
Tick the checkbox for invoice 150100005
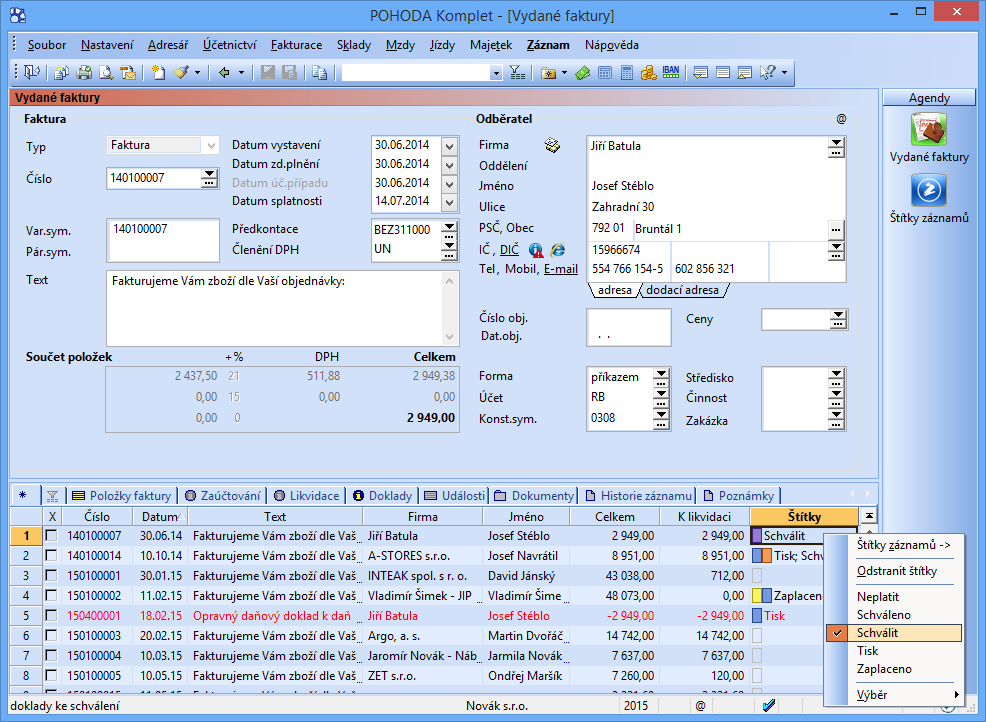[x=52, y=676]
